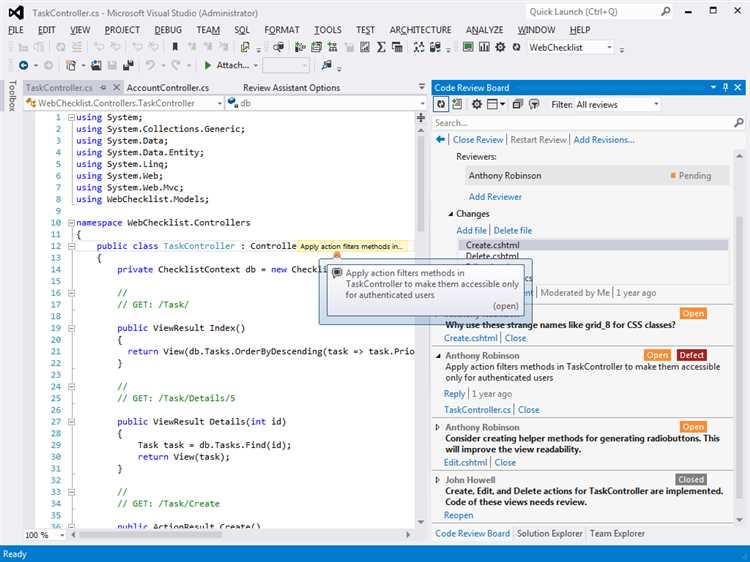
Task: Click the New Project toolbar icon
Action: [71, 65]
